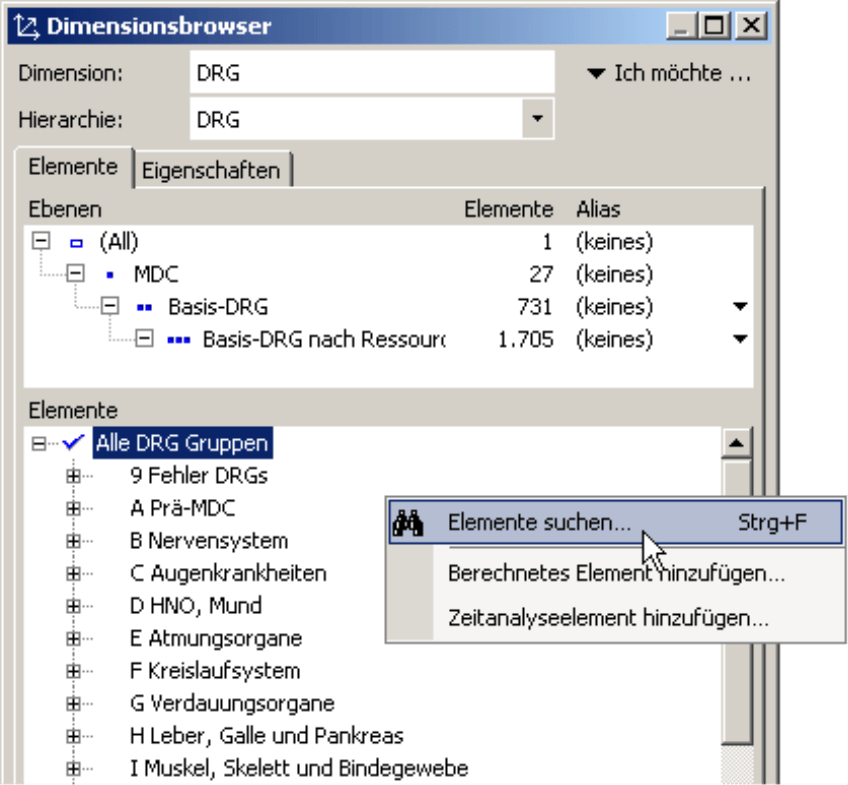The width and height of the screenshot is (848, 785).
Task: Open the Ich möchte menu
Action: click(x=668, y=73)
